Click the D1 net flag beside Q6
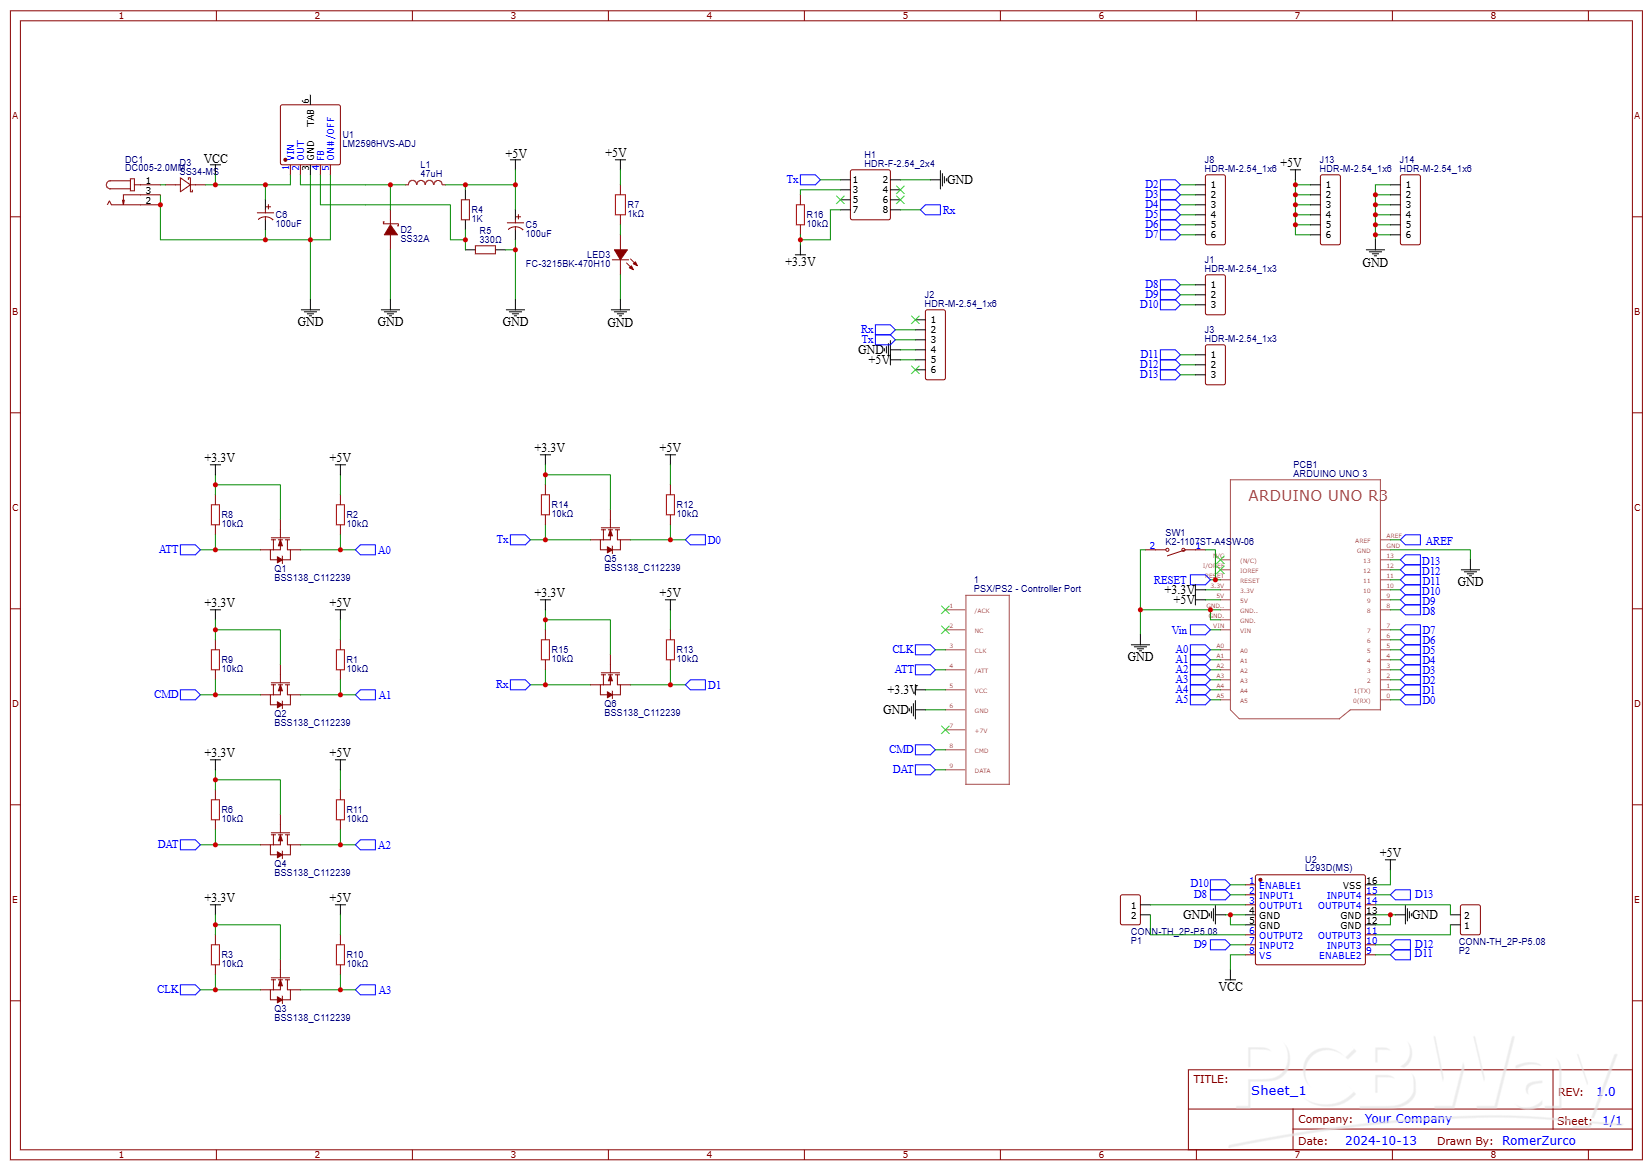The height and width of the screenshot is (1170, 1652). [703, 685]
